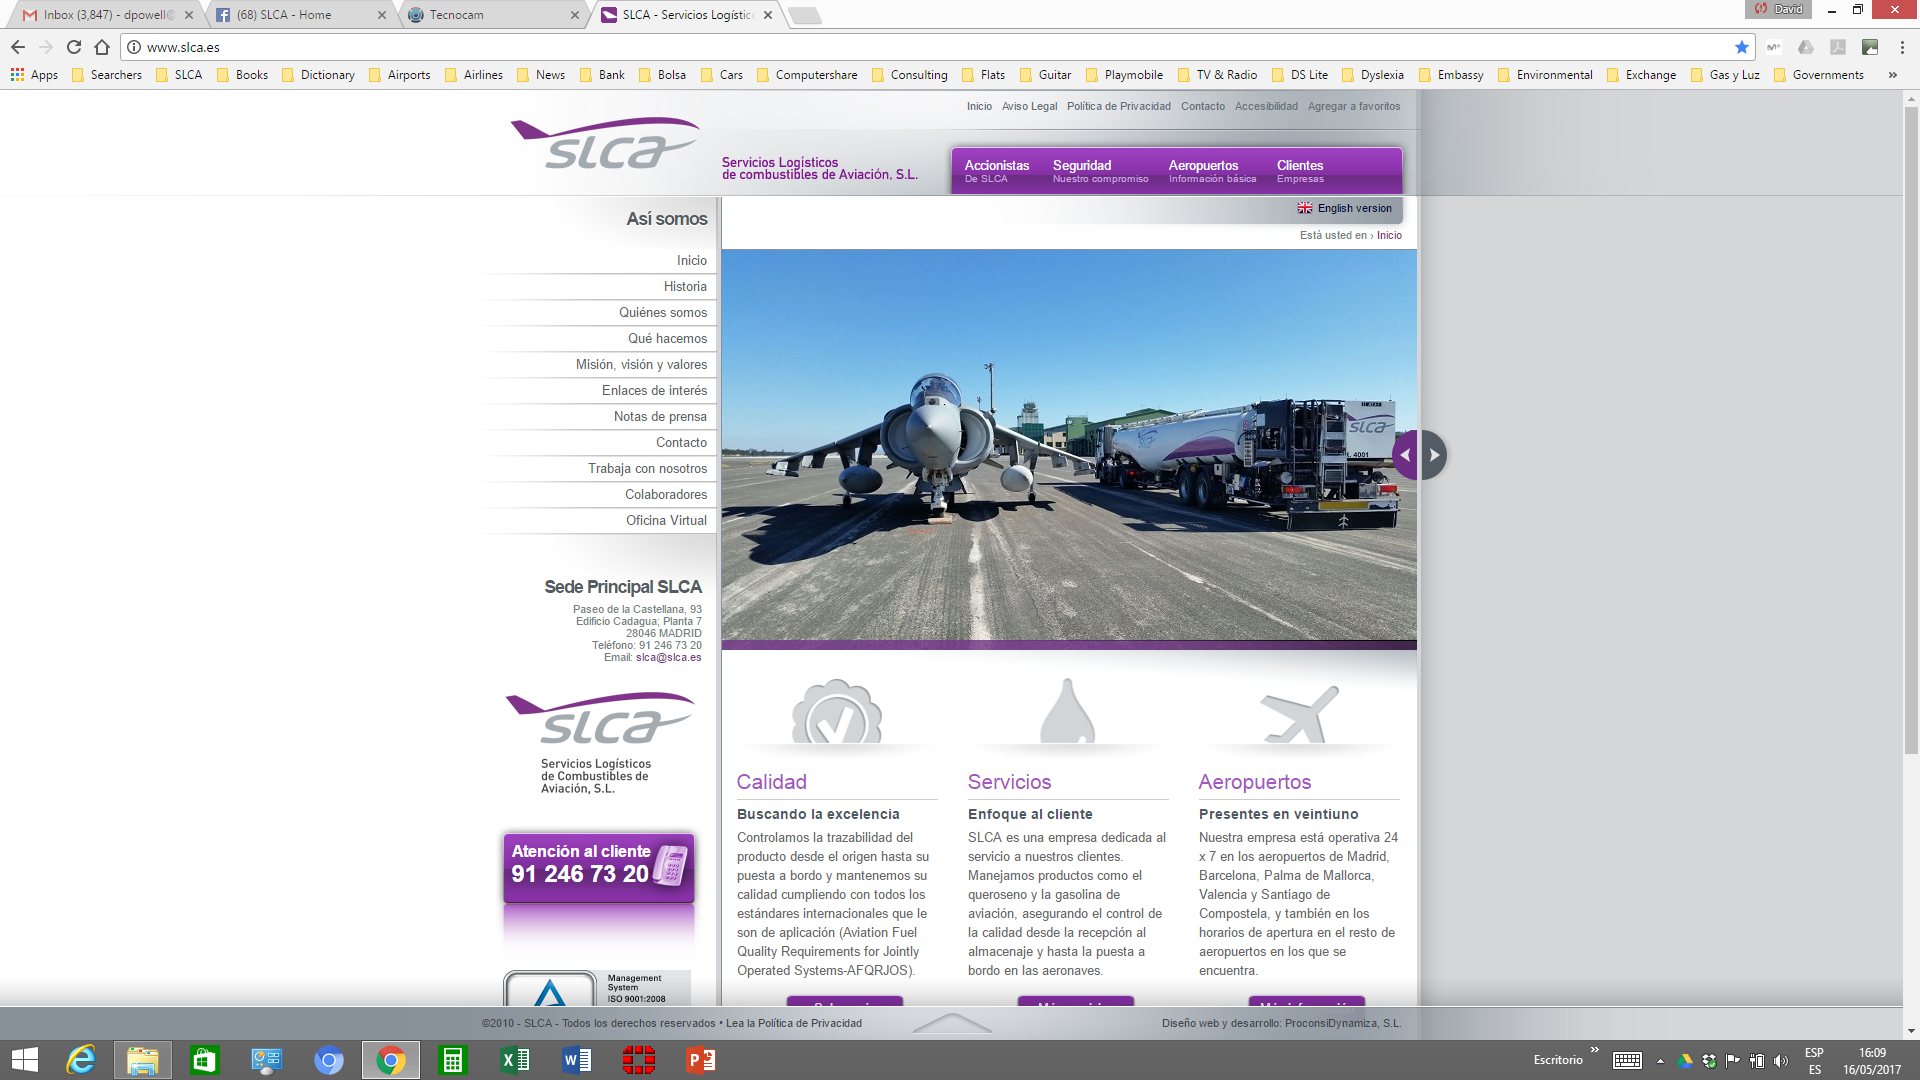Click the slideshow next arrow
1920x1080 pixels.
pos(1434,455)
